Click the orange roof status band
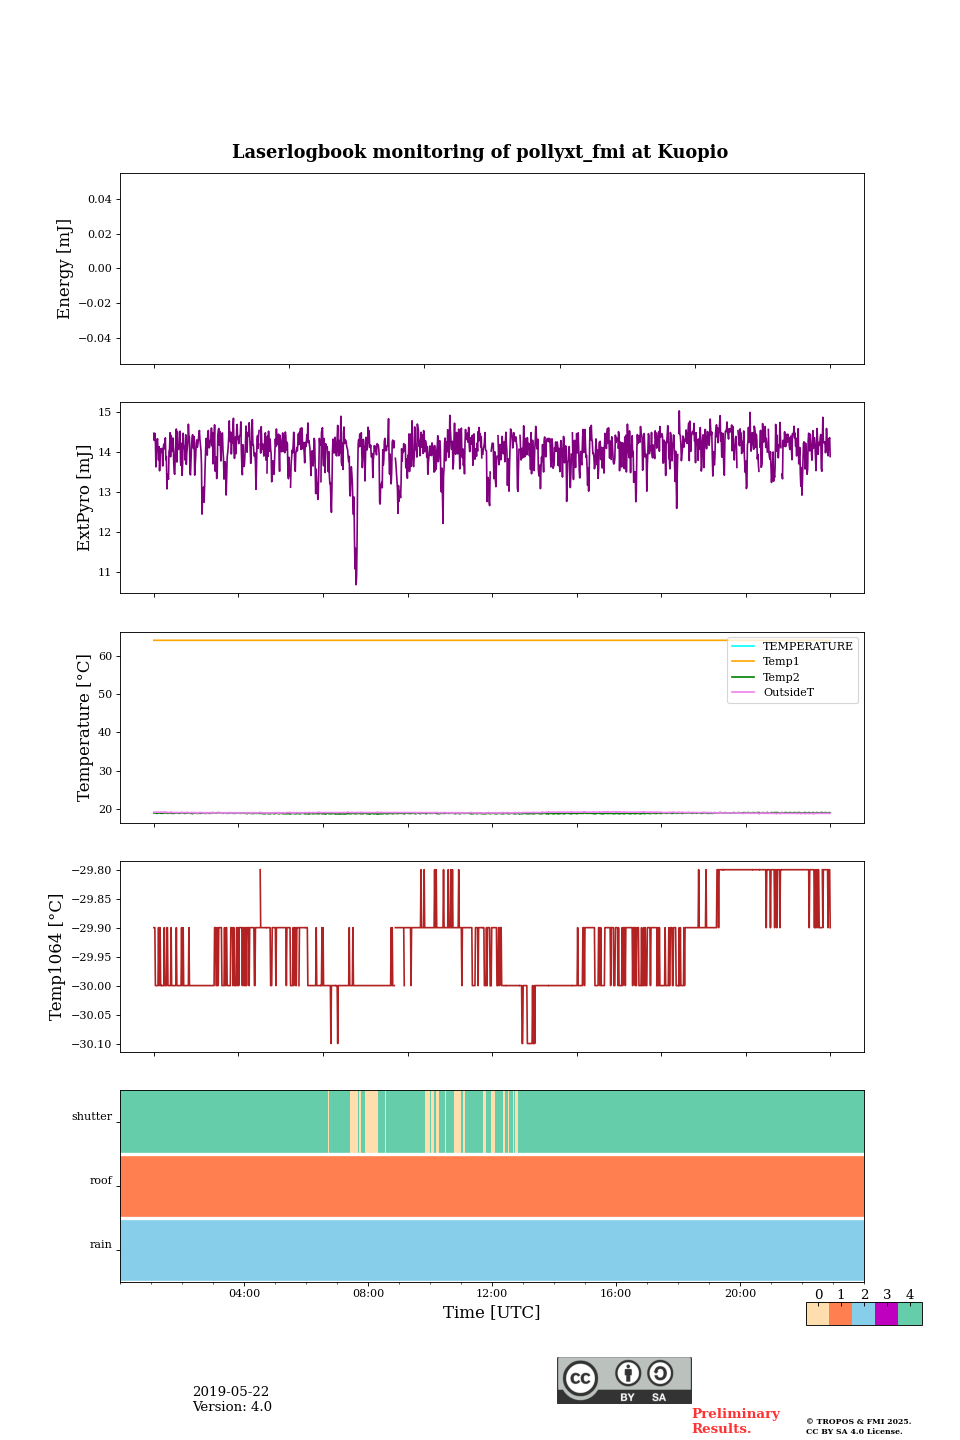Image resolution: width=960 pixels, height=1440 pixels. point(492,1186)
